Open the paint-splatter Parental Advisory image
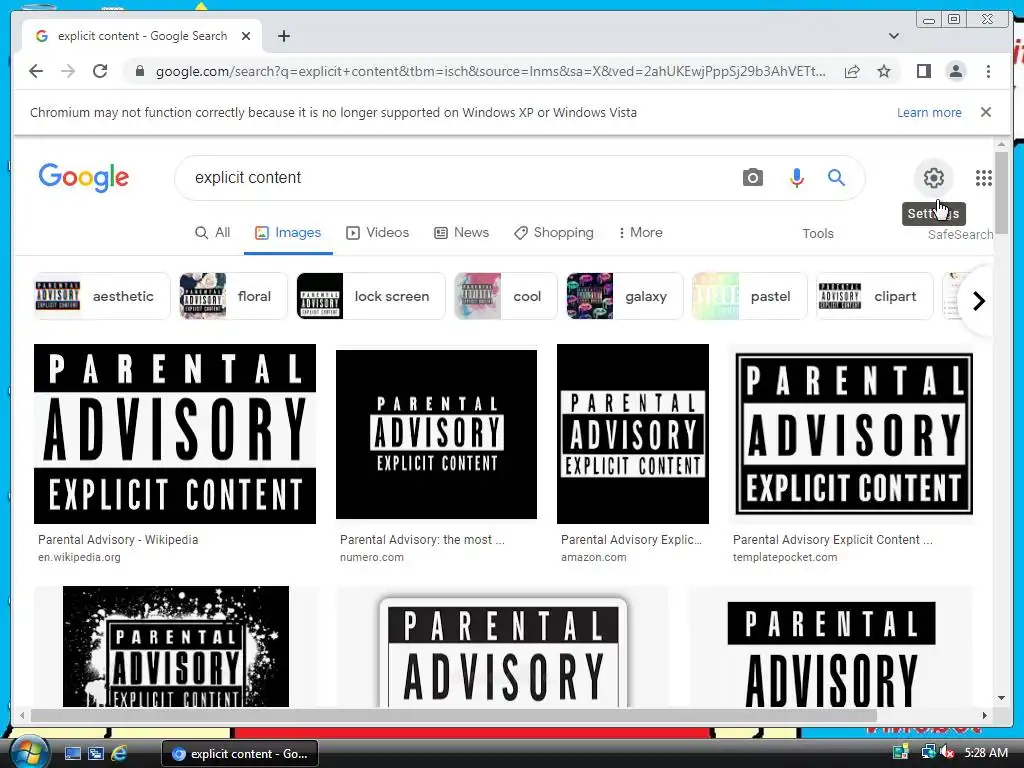This screenshot has height=768, width=1024. pos(176,646)
